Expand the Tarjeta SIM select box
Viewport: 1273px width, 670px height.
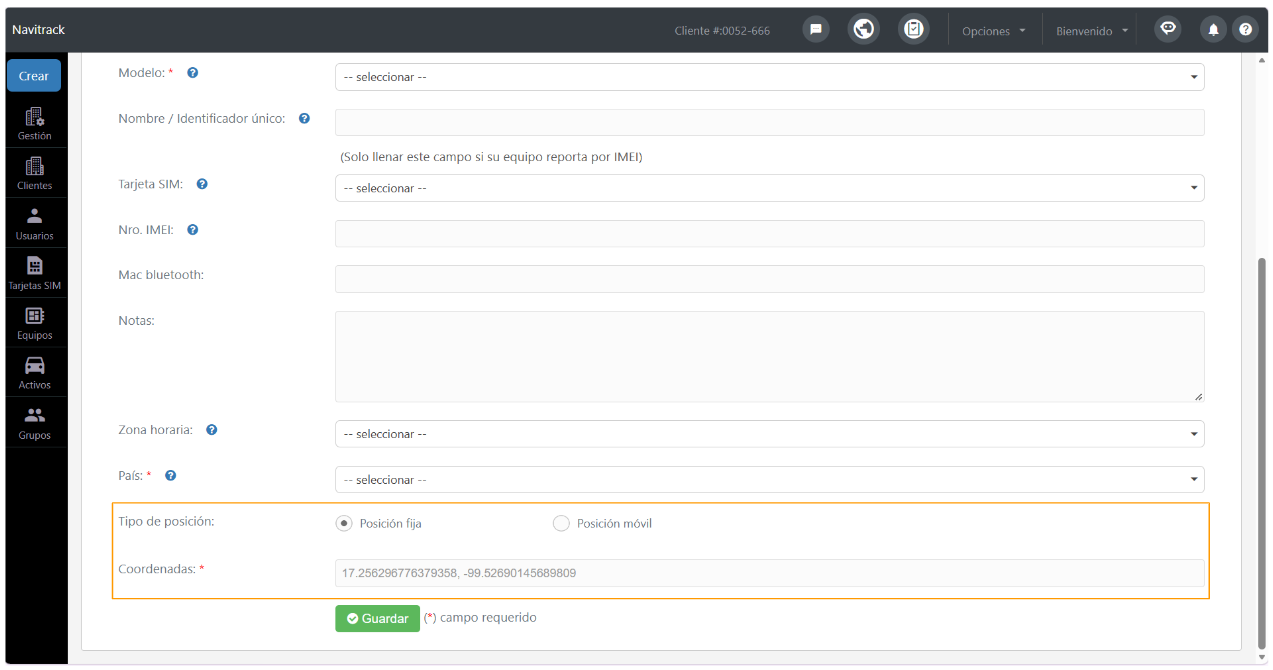pos(769,188)
